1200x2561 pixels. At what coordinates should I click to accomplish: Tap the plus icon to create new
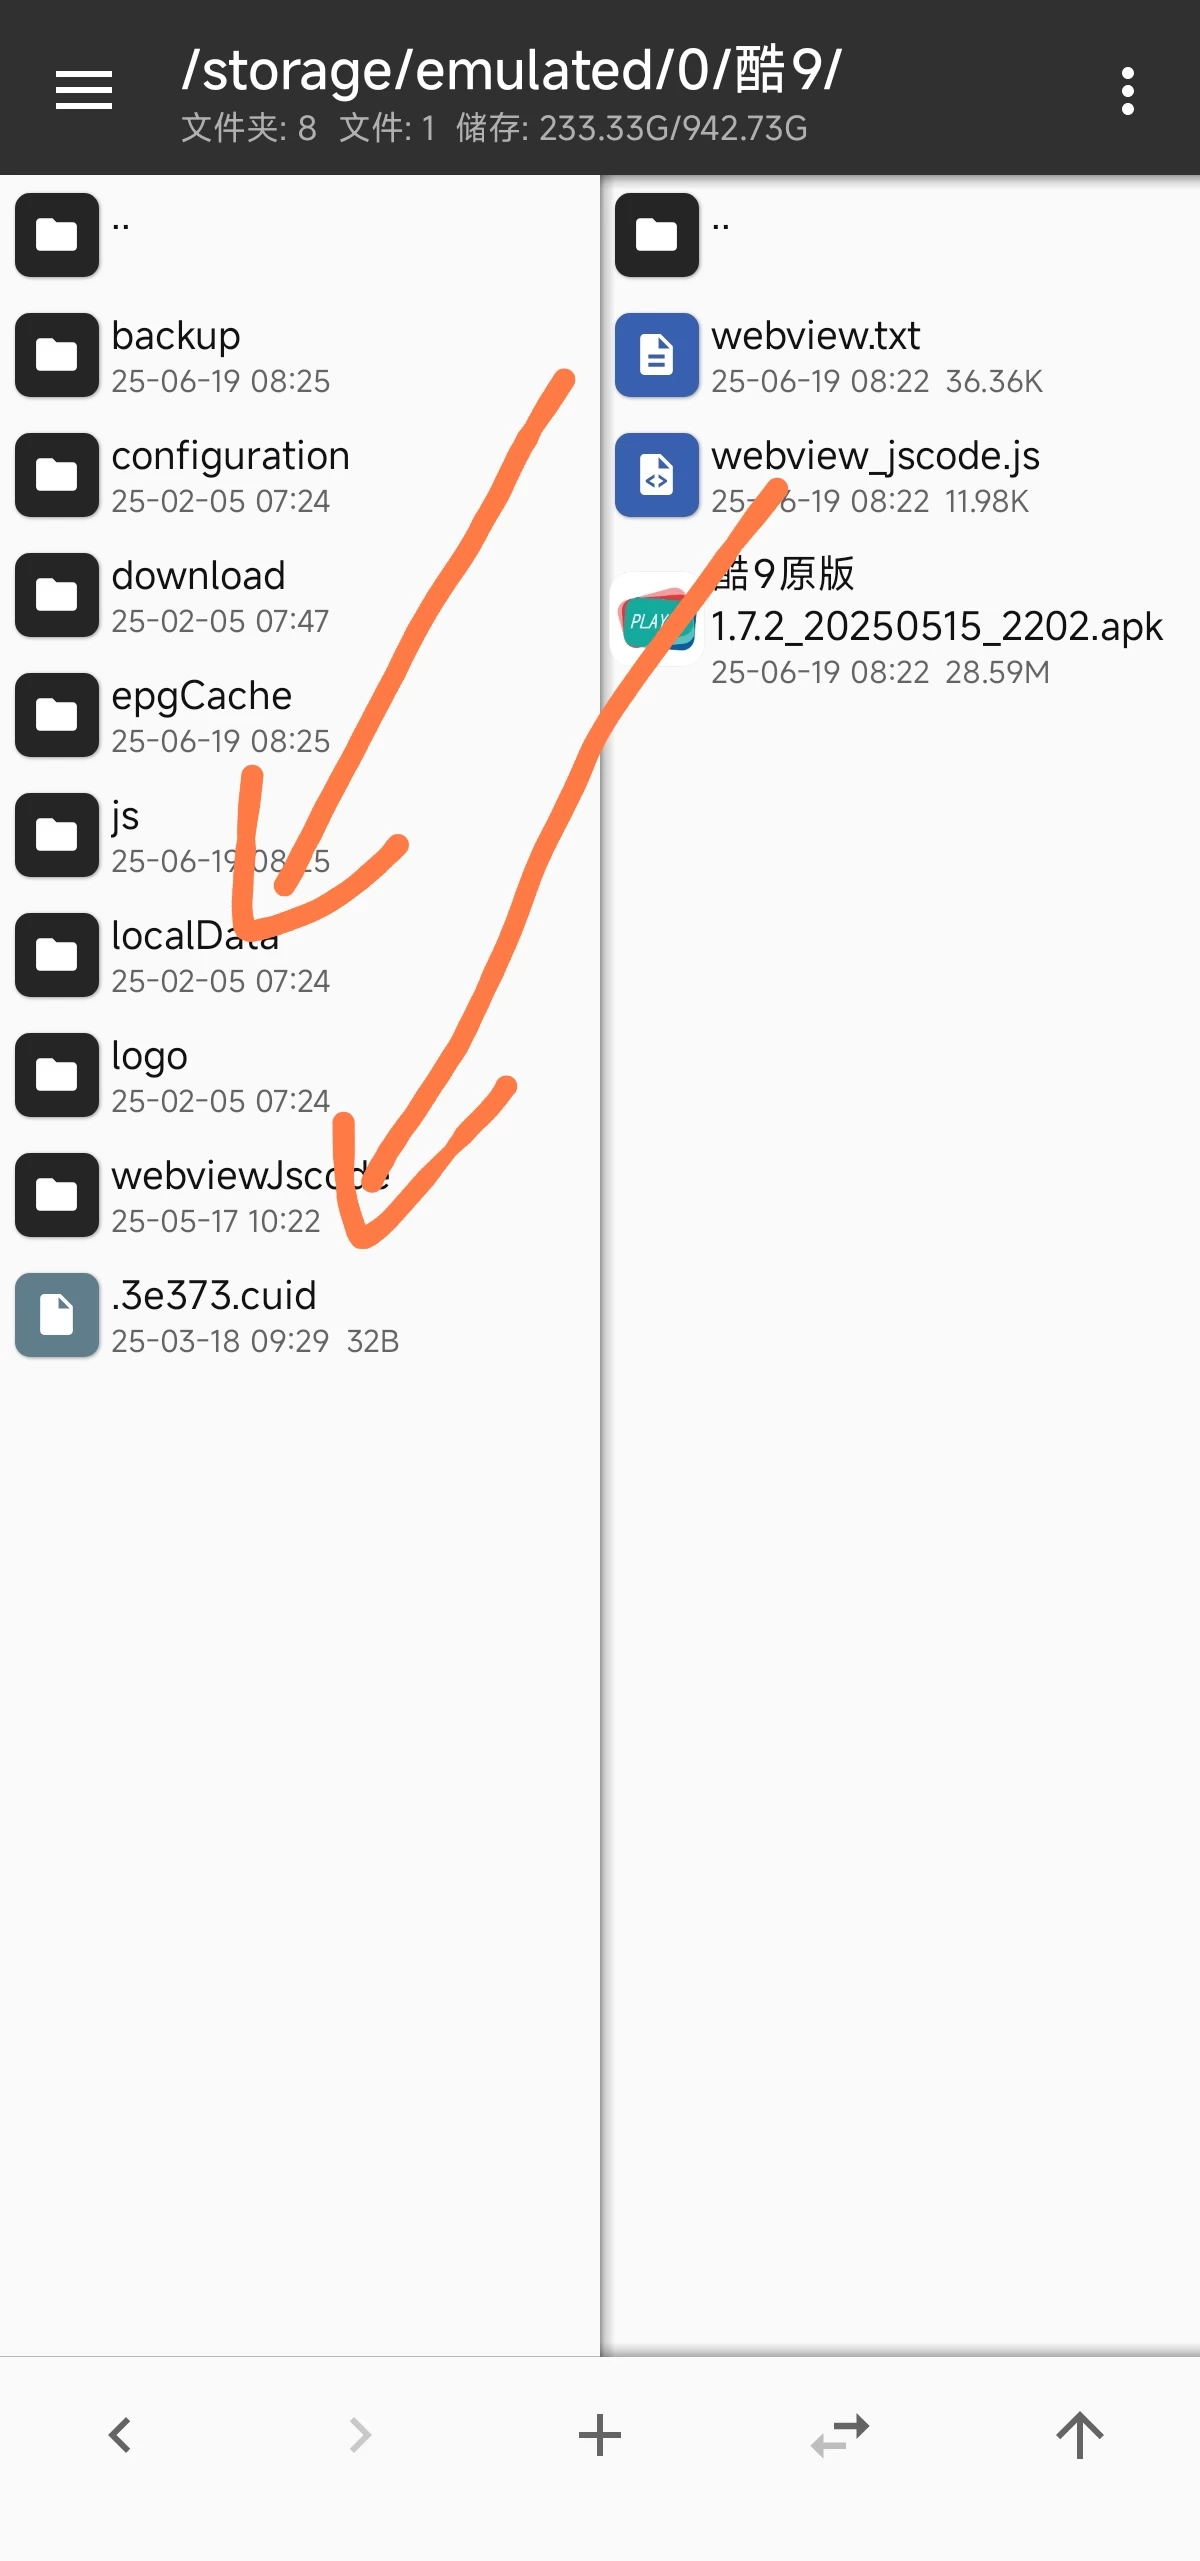[x=600, y=2434]
